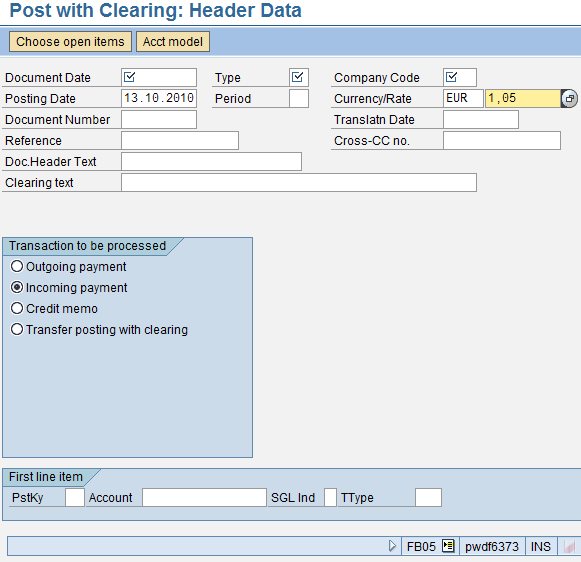
Task: Click the Choose open items button
Action: pyautogui.click(x=70, y=41)
